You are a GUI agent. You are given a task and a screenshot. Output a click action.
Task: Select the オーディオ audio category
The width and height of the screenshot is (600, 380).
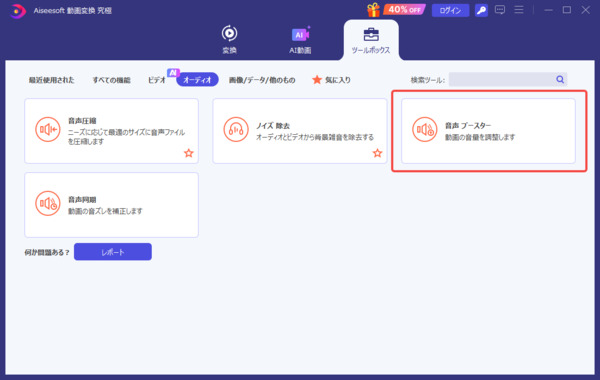(197, 80)
